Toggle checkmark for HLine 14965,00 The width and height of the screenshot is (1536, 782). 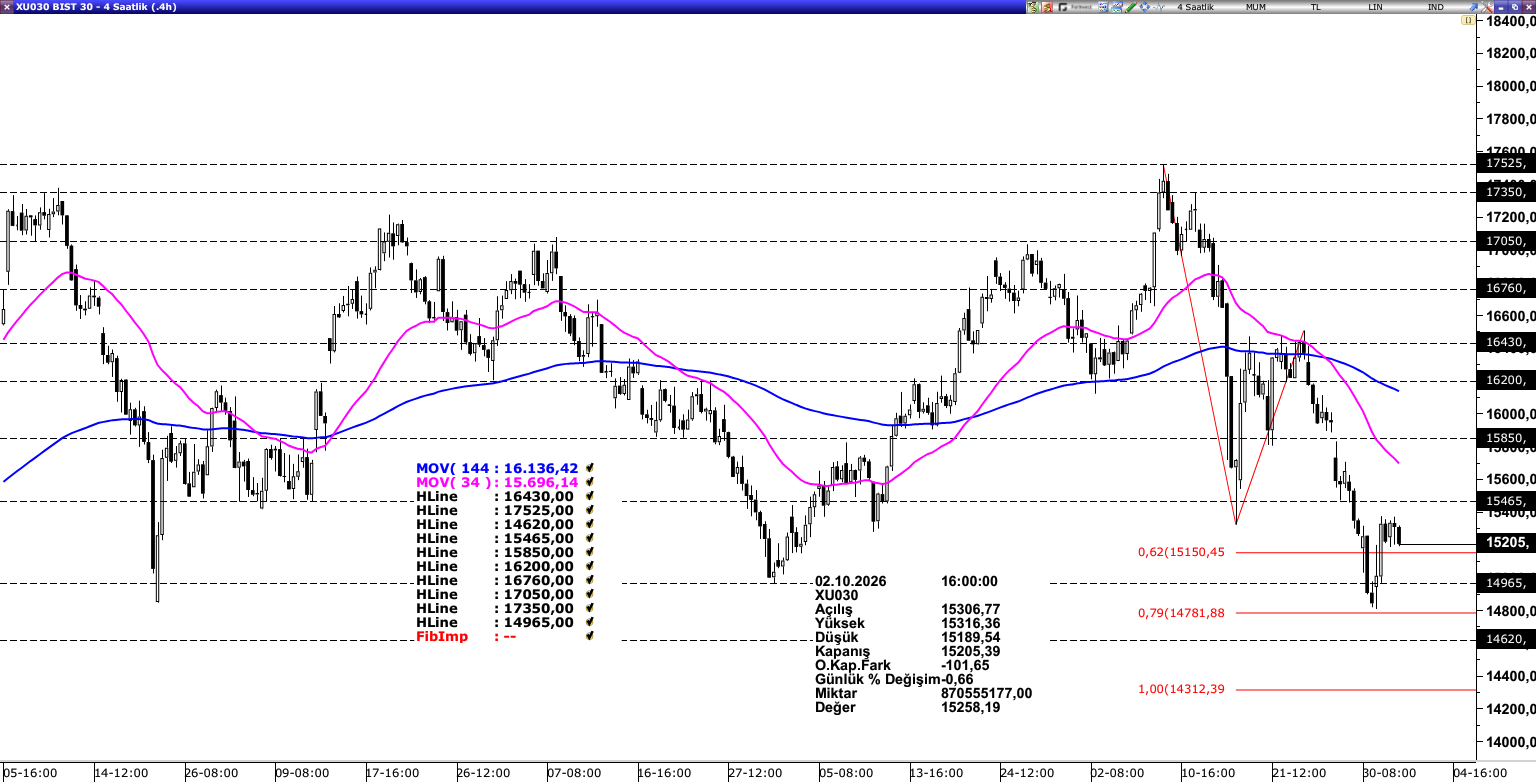click(590, 622)
